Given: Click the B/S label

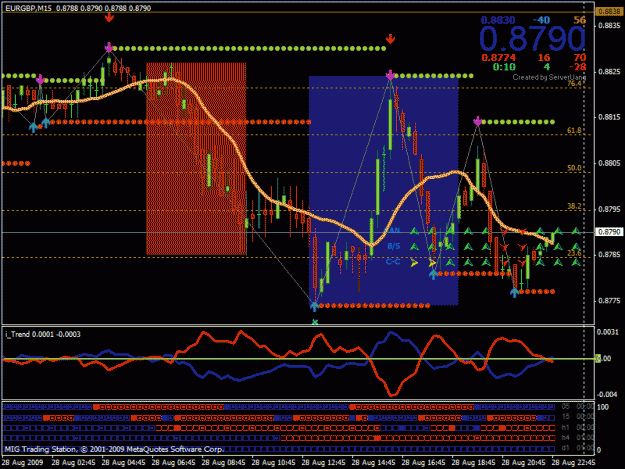Looking at the screenshot, I should tap(394, 246).
